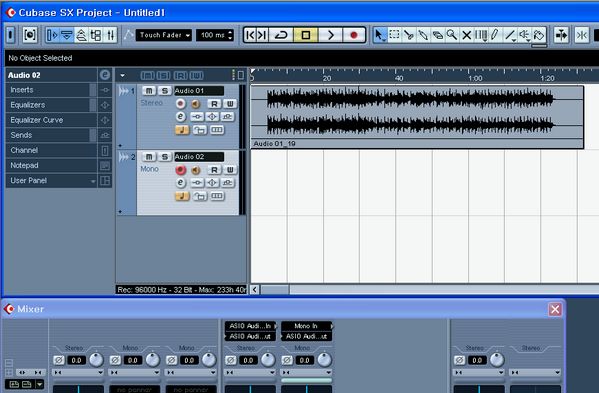Select the Play speaker tool

pos(525,35)
